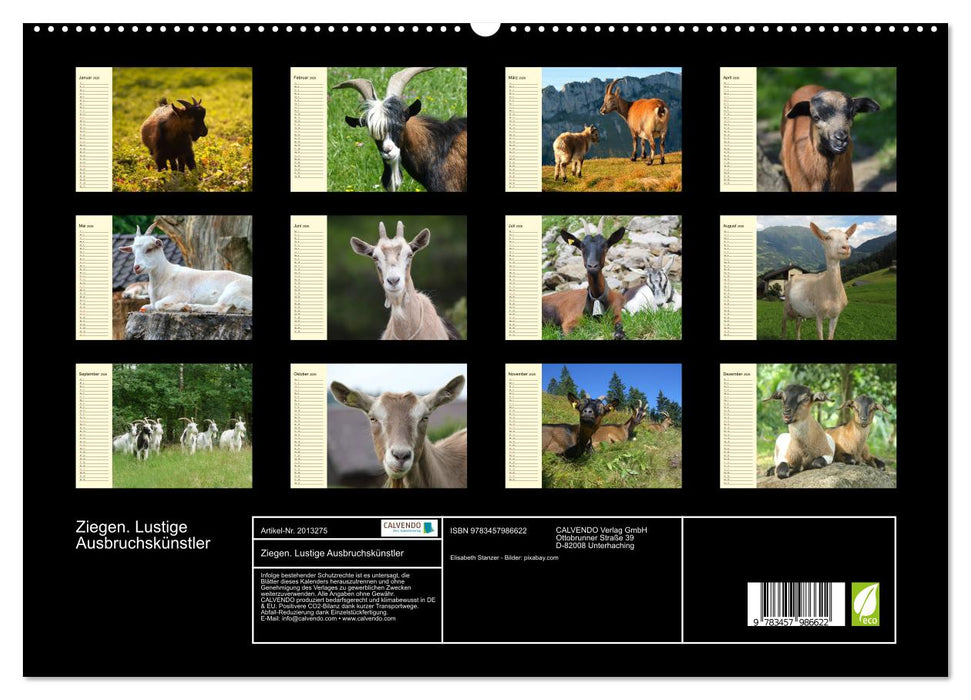Click the CALVENDO Verlag GmbH address block

602,538
